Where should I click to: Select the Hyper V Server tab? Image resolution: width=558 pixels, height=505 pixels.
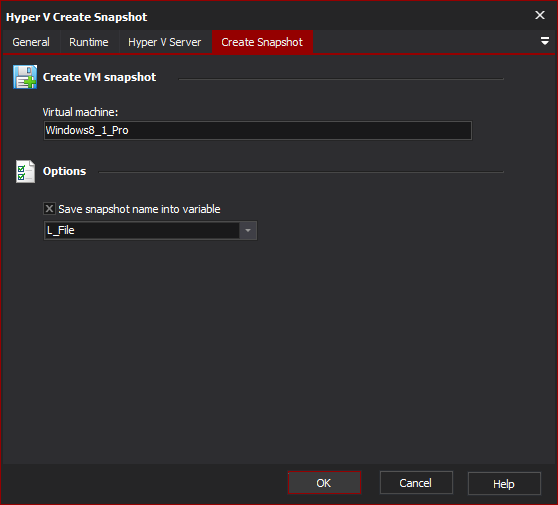pos(164,42)
